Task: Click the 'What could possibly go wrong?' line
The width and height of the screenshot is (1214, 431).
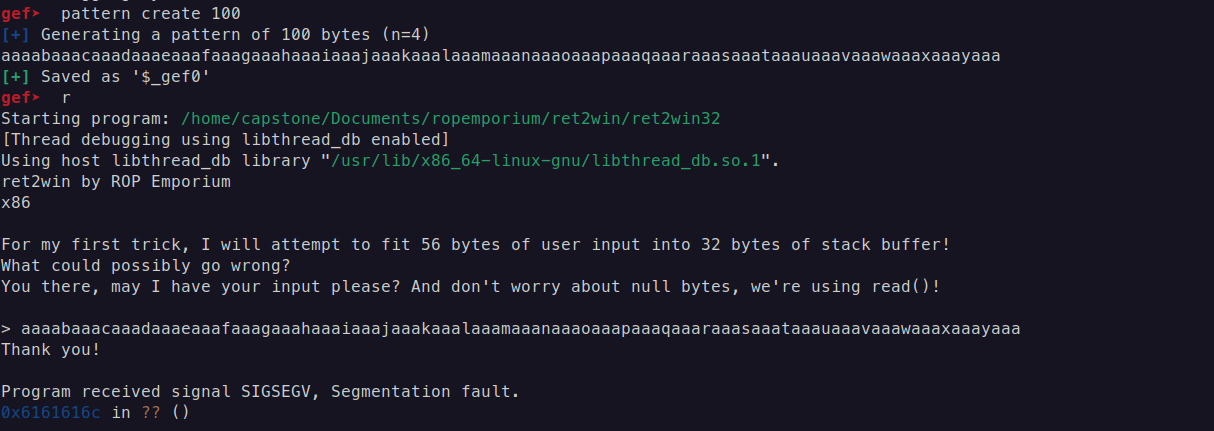Action: coord(145,265)
